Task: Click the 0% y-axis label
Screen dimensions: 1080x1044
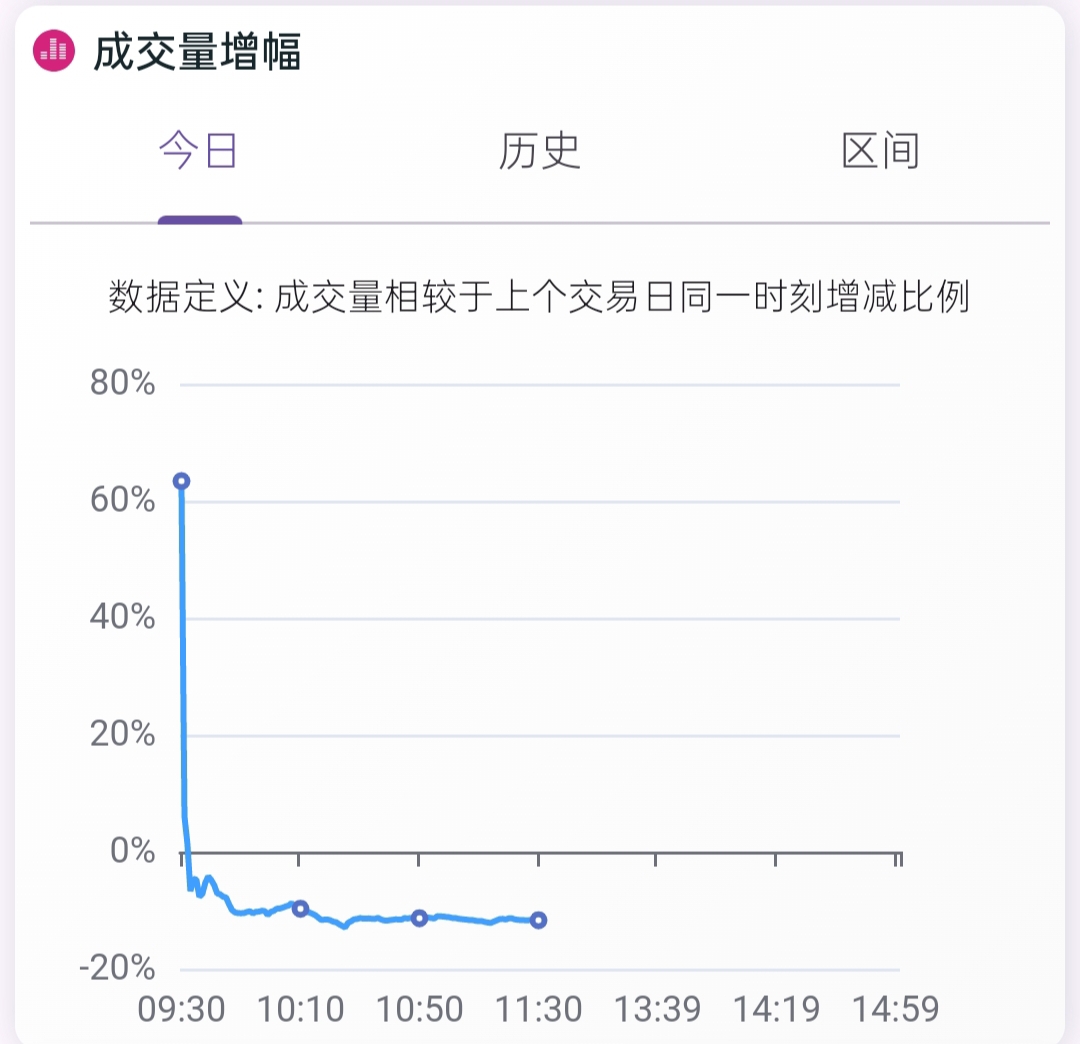Action: coord(133,850)
